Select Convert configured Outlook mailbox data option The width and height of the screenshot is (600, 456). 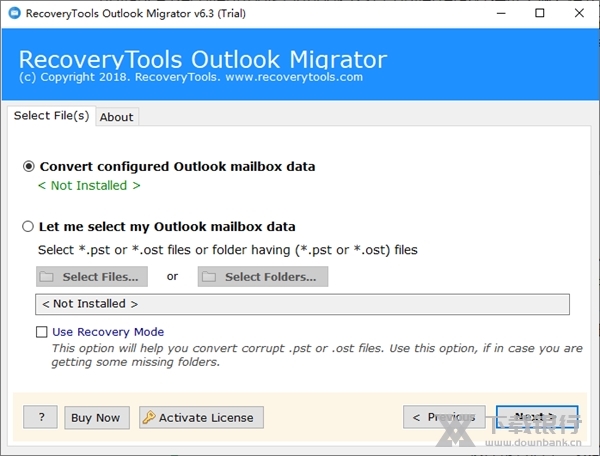click(29, 167)
